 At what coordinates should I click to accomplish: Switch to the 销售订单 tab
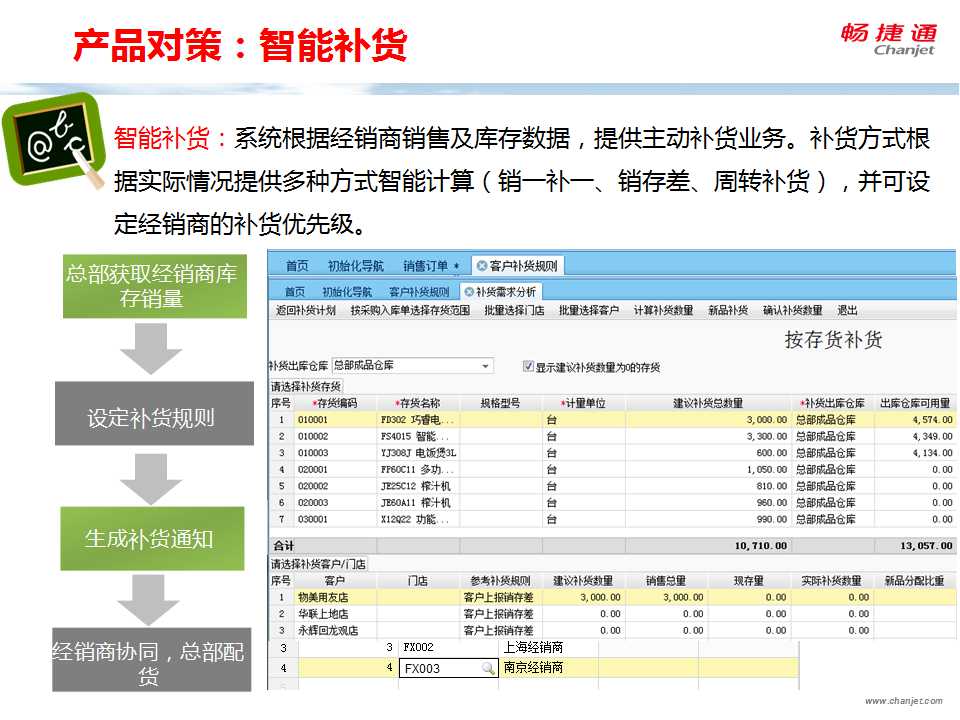431,266
